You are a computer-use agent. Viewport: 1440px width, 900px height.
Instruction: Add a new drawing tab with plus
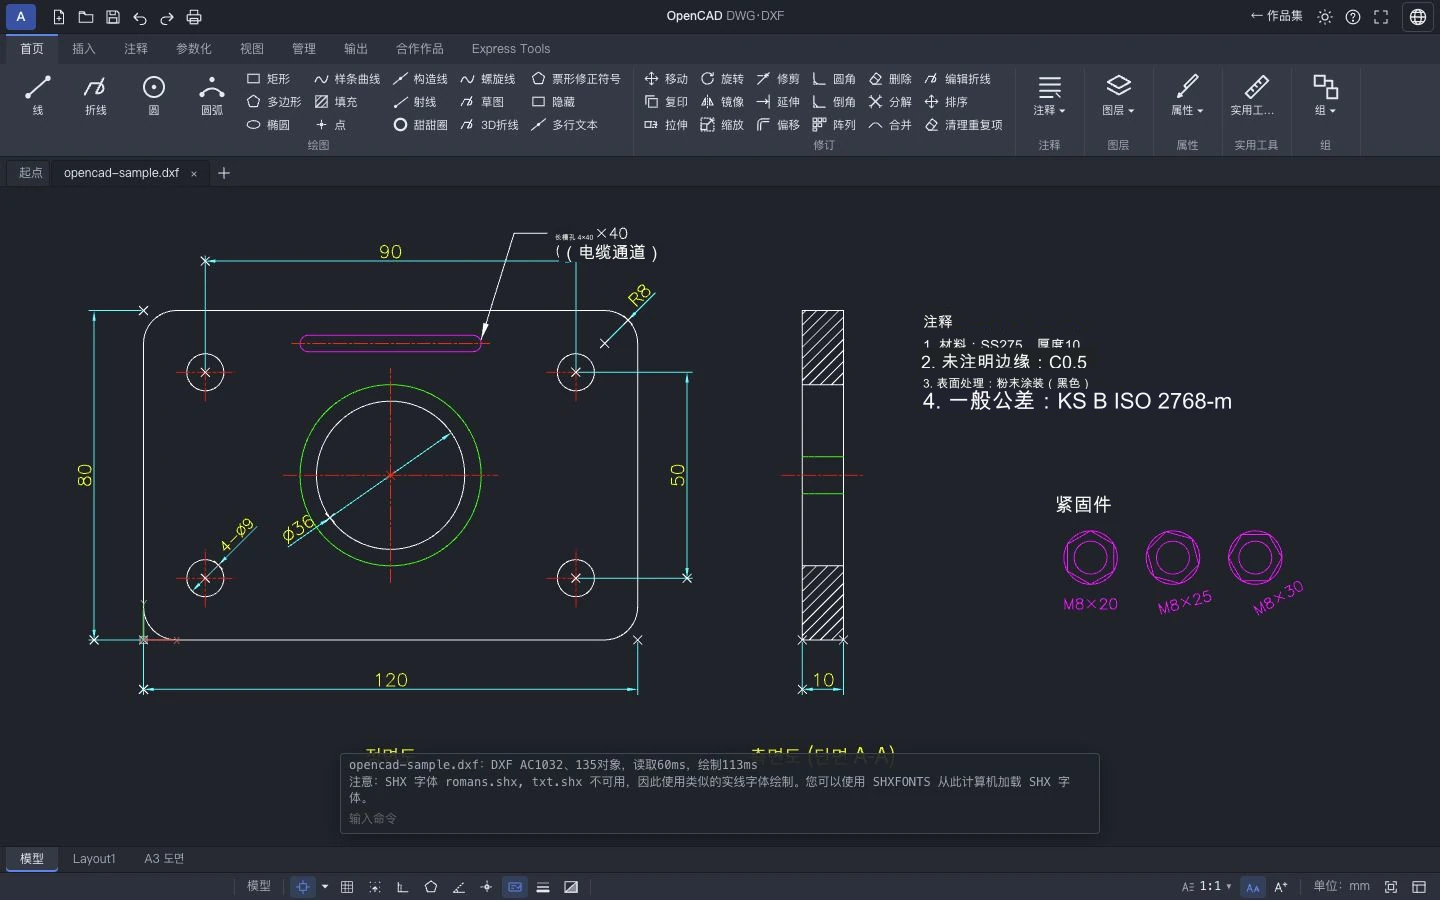[x=224, y=173]
